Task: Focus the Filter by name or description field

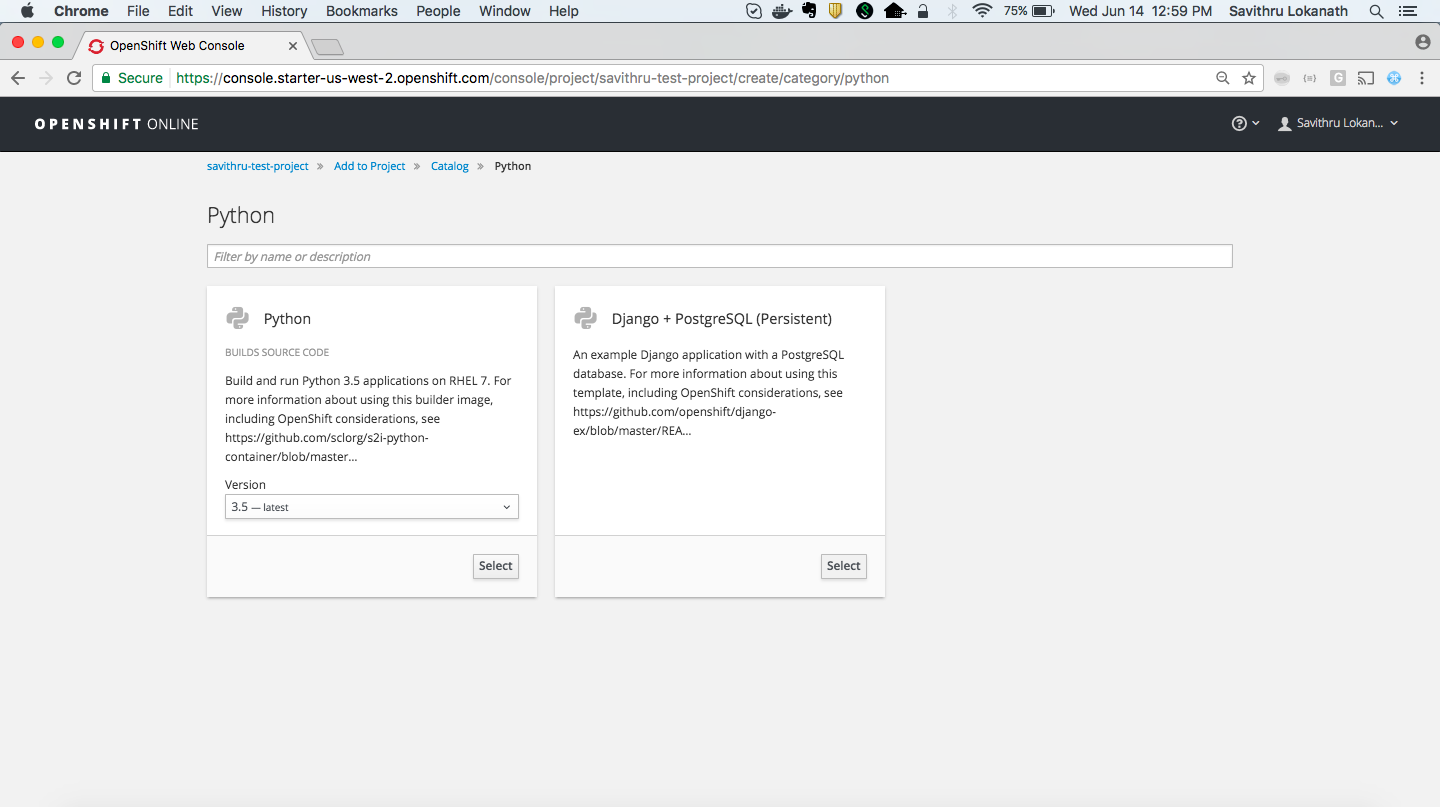Action: click(719, 256)
